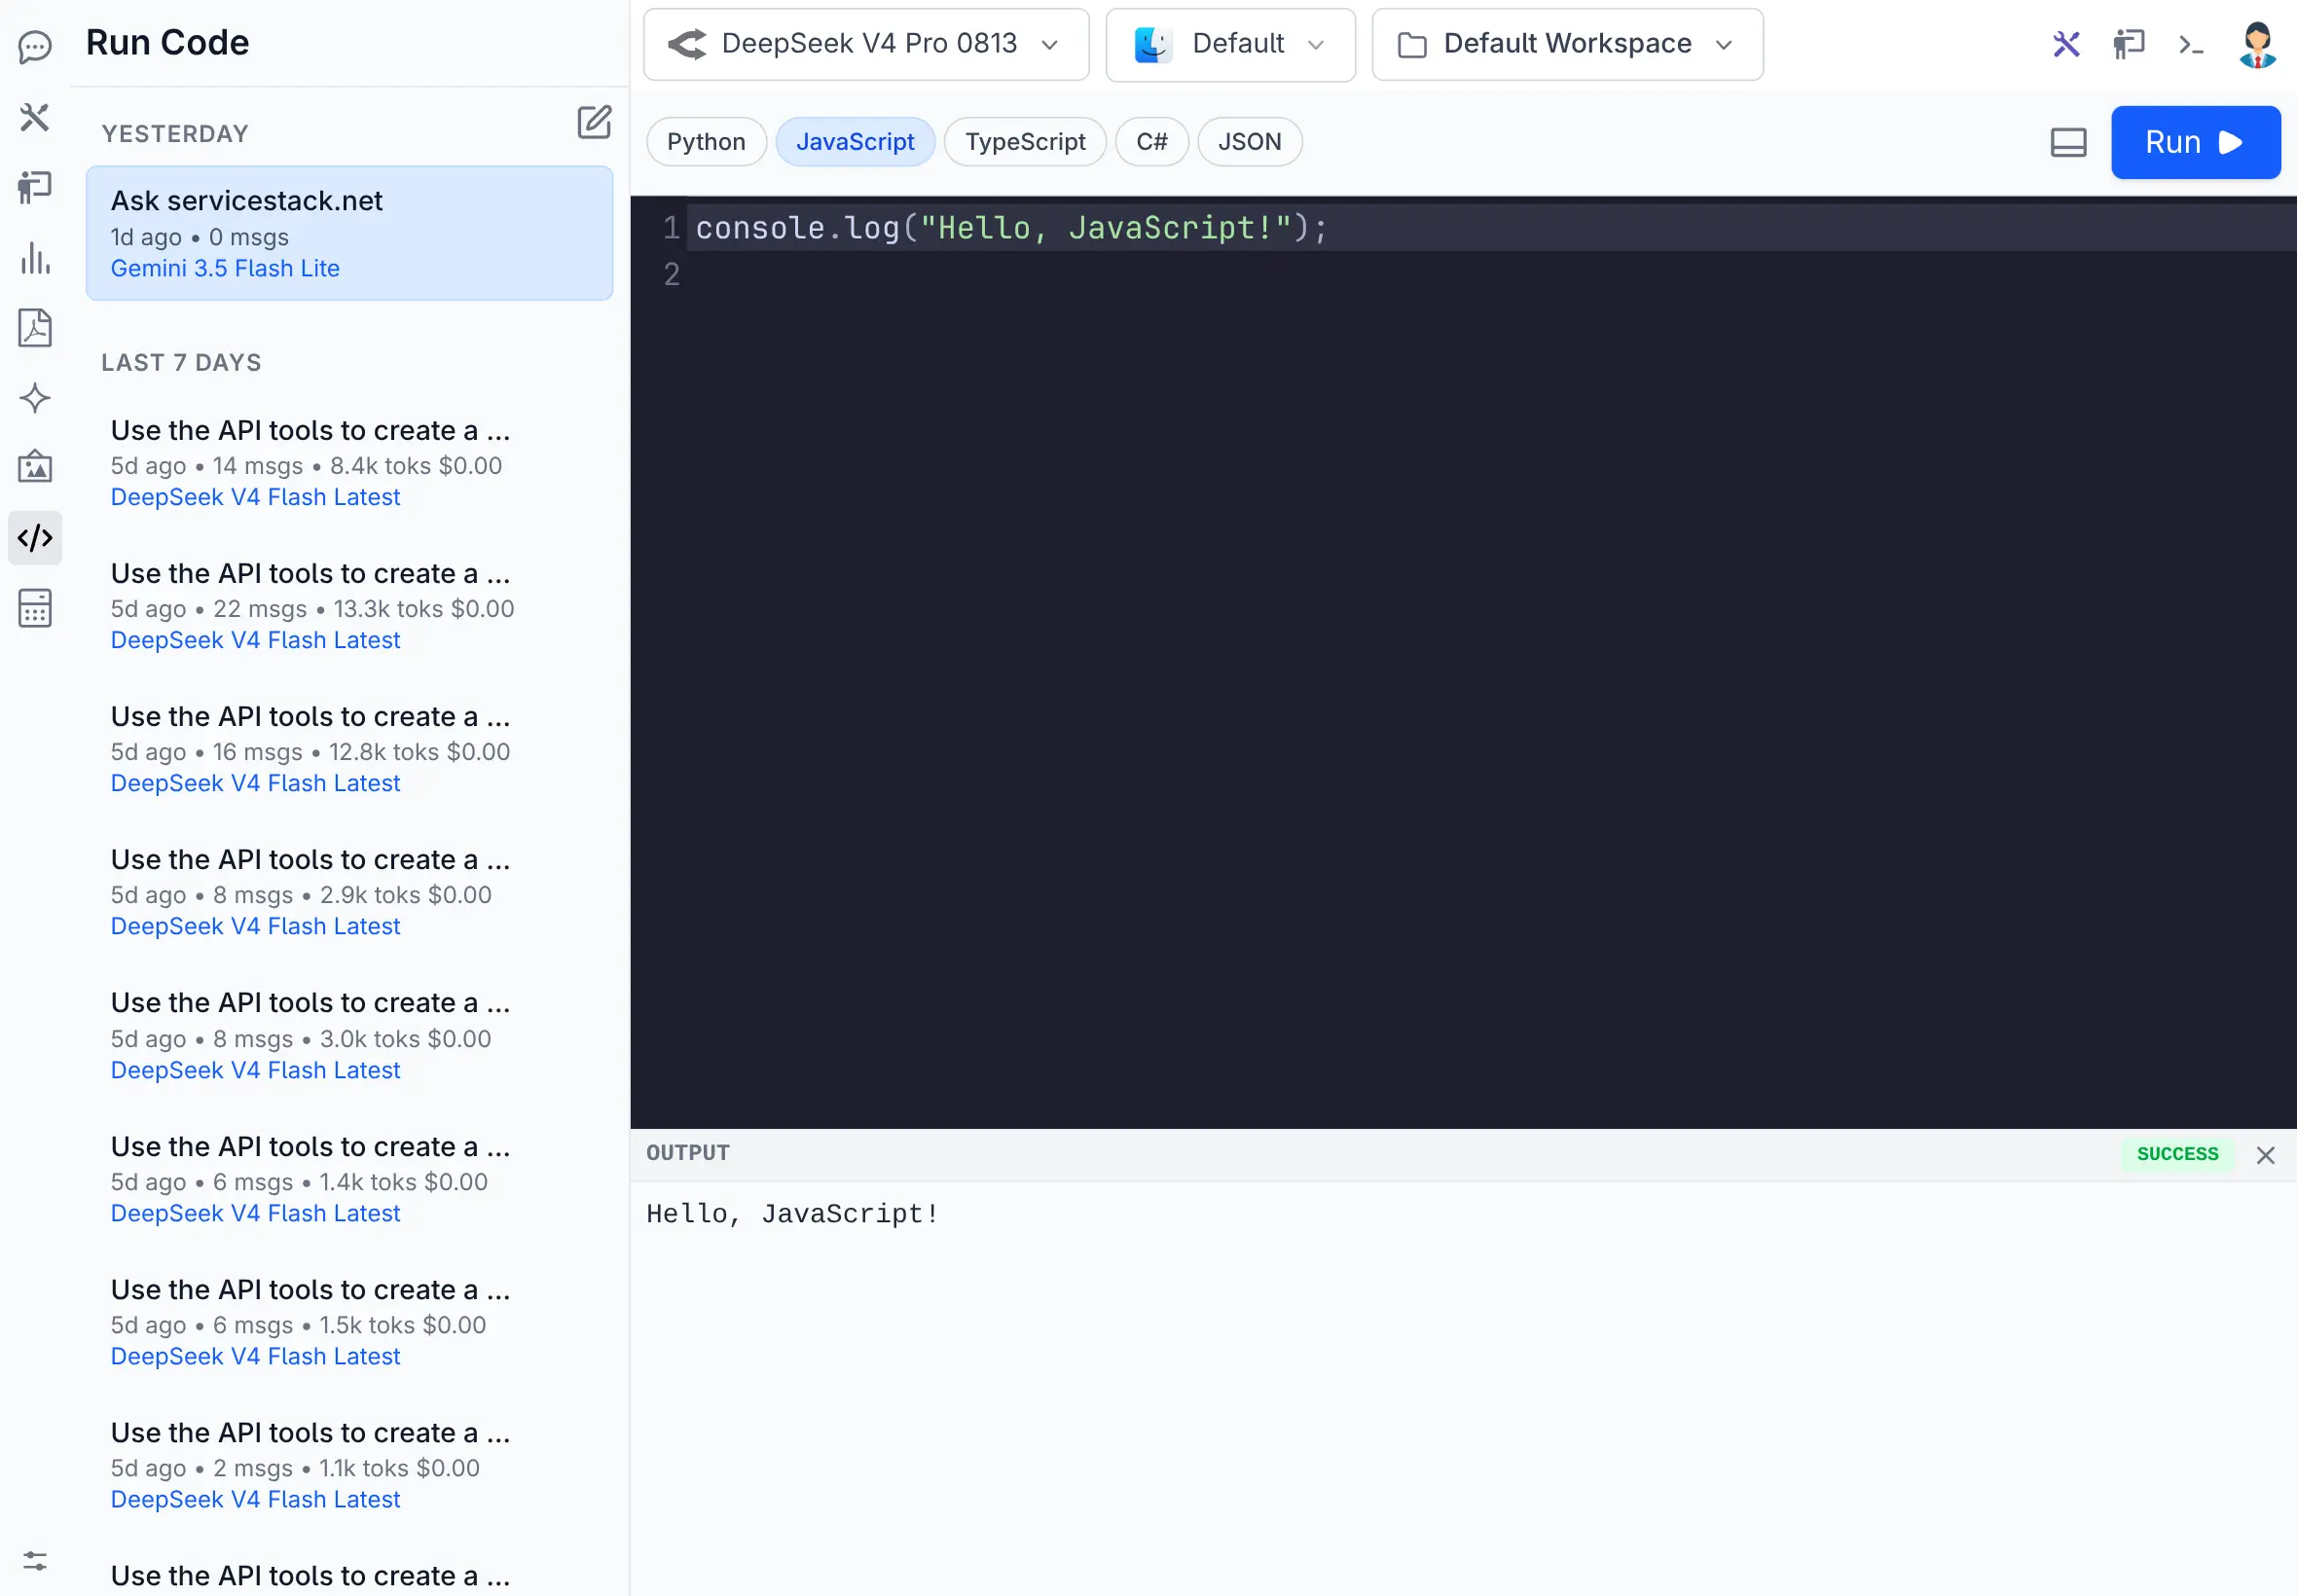The image size is (2297, 1596).
Task: Click the presenter board icon in top bar
Action: coord(2128,44)
